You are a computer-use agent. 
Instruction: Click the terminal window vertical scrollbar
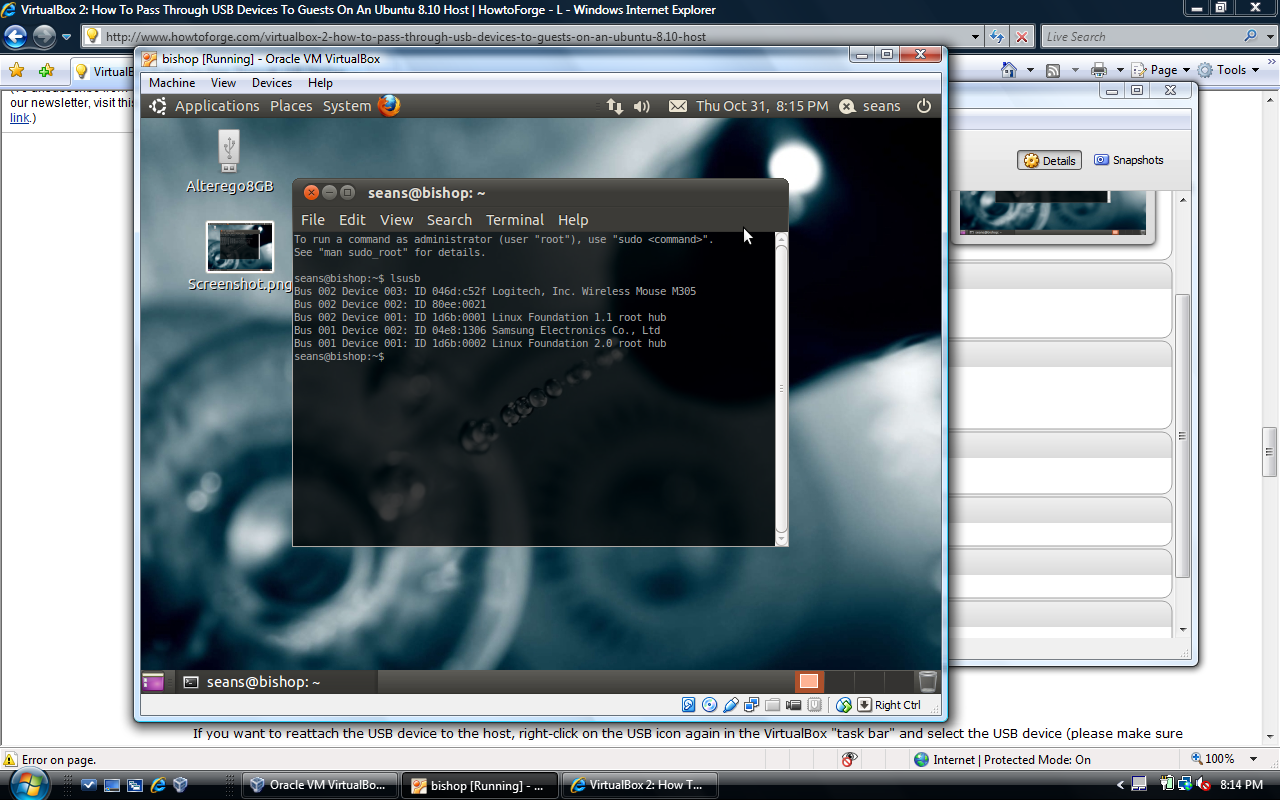click(x=782, y=388)
